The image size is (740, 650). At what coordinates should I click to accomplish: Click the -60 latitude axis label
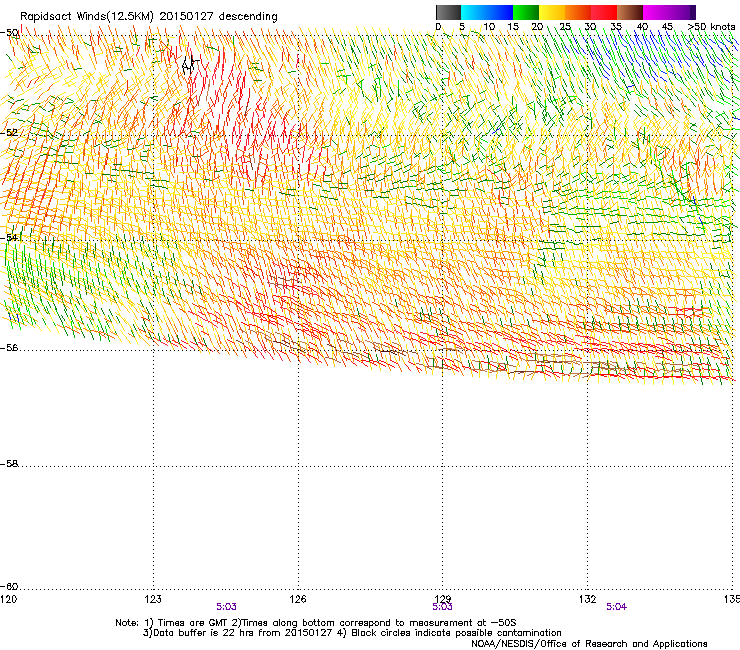coord(9,587)
